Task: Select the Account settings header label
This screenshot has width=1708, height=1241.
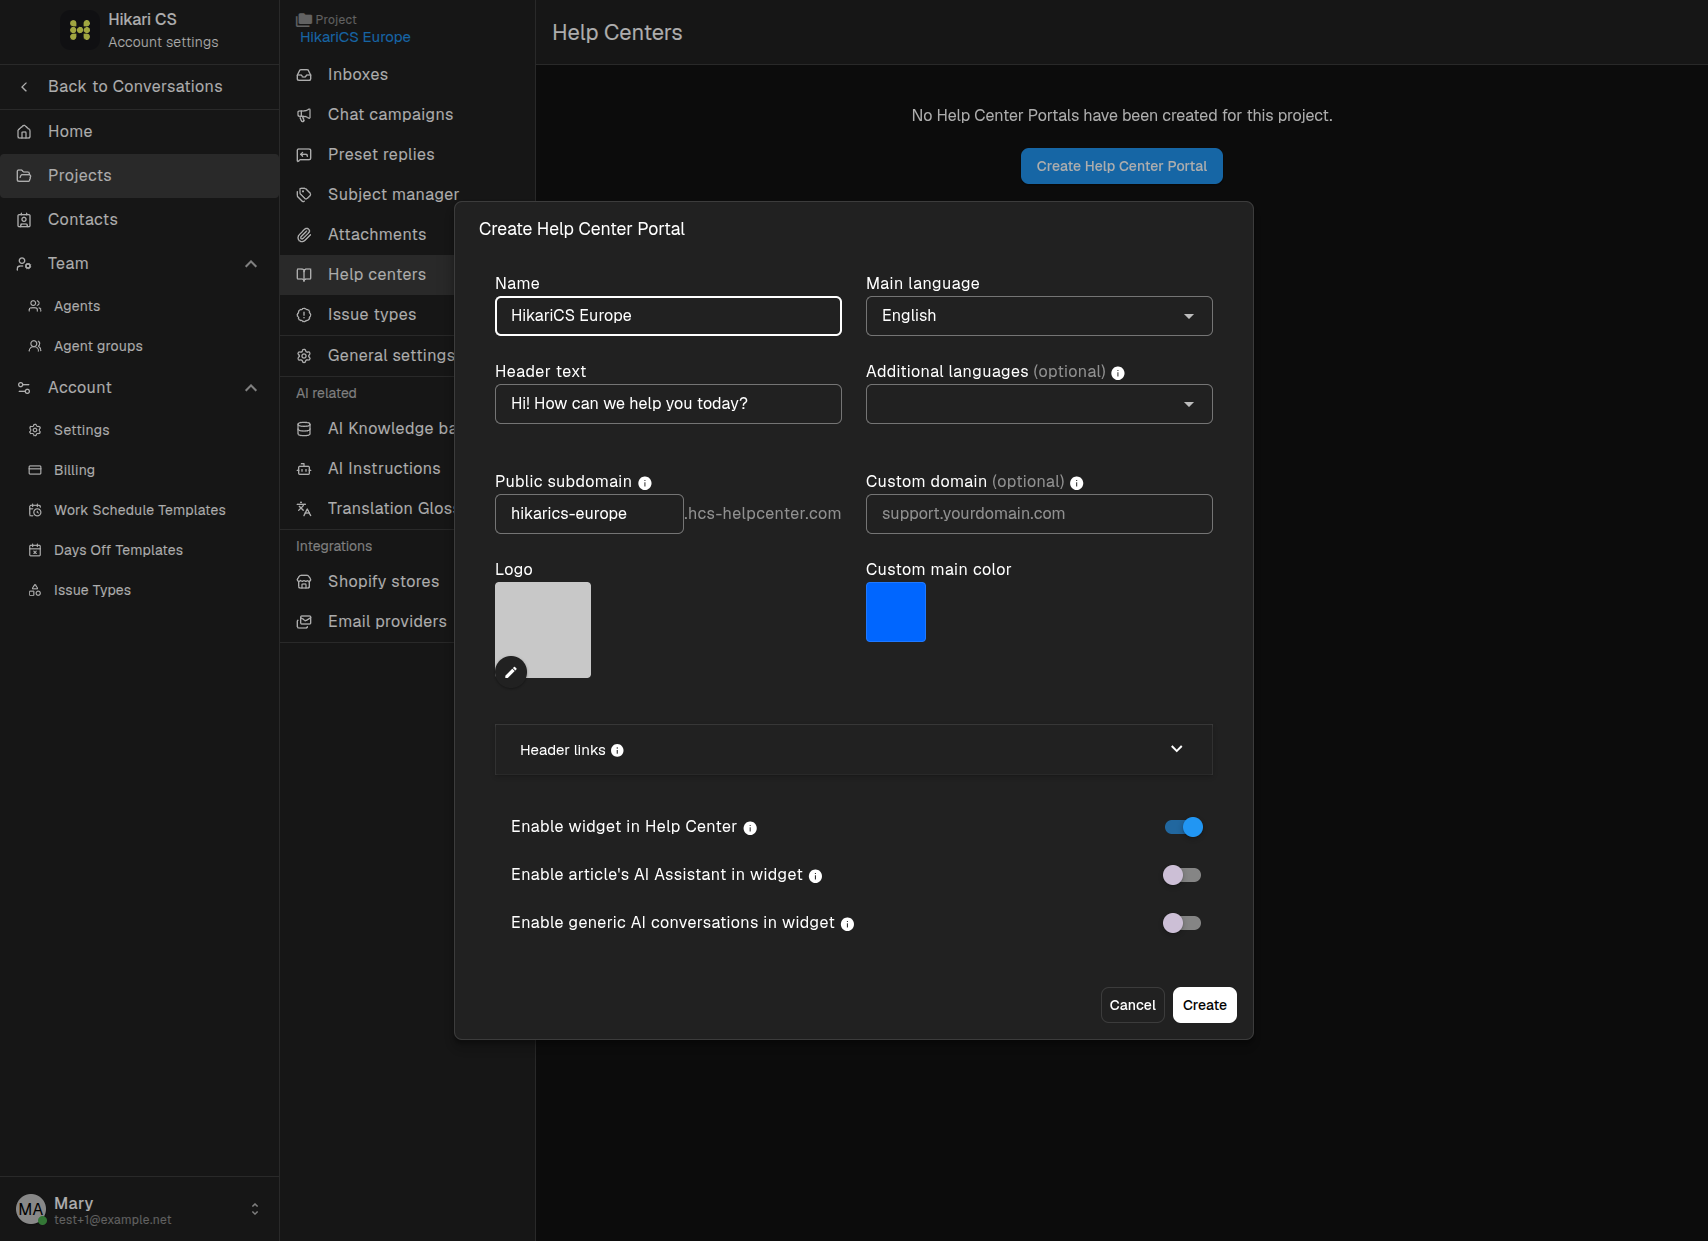Action: (163, 42)
